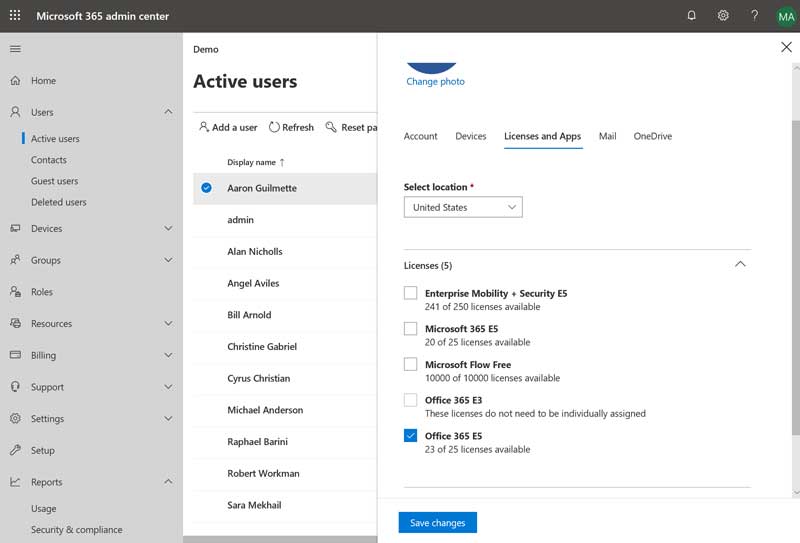Click the Roles icon in sidebar
Screen dimensions: 800x543
click(x=15, y=291)
